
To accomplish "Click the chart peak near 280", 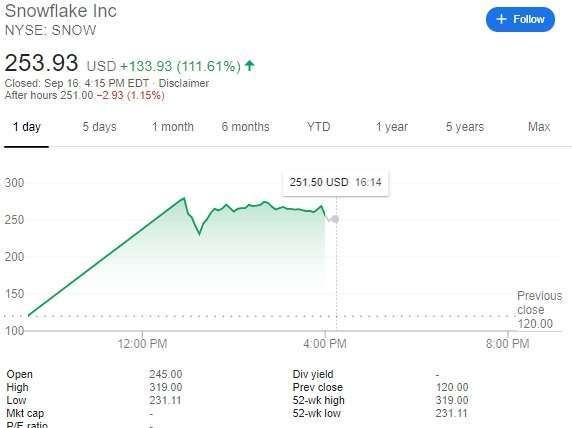I will 184,198.
